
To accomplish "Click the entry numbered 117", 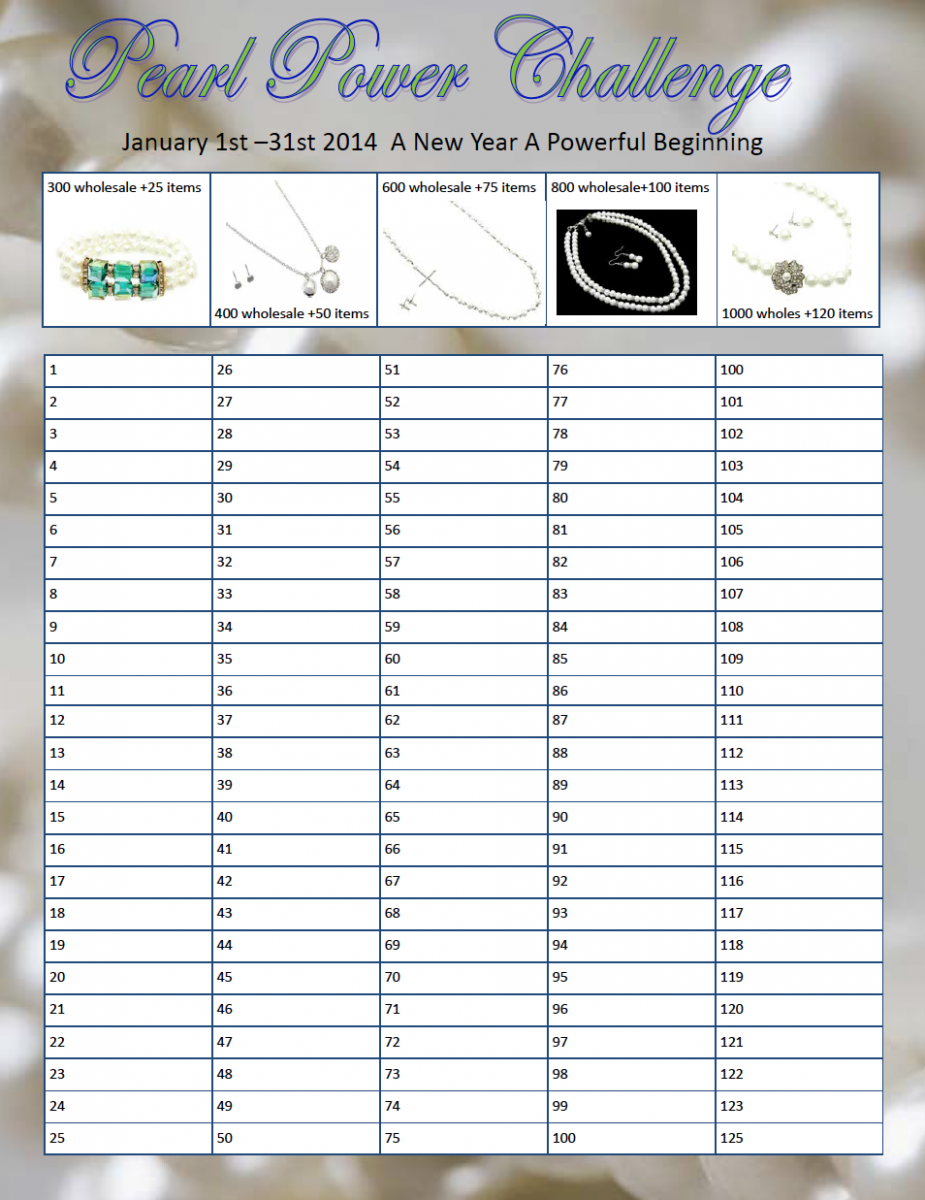I will [799, 913].
